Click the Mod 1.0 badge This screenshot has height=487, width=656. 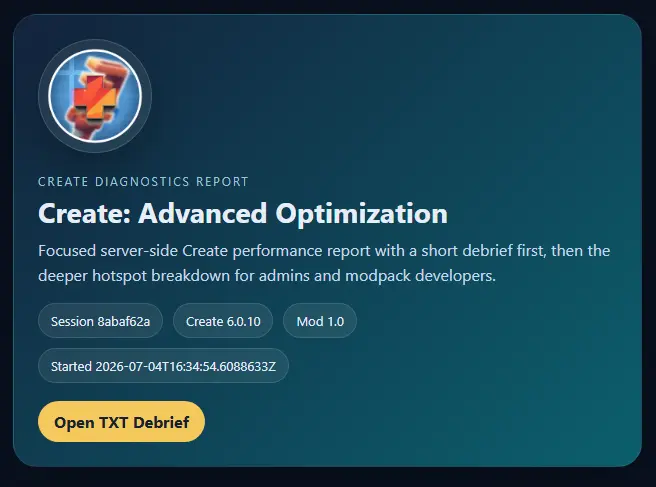coord(320,321)
